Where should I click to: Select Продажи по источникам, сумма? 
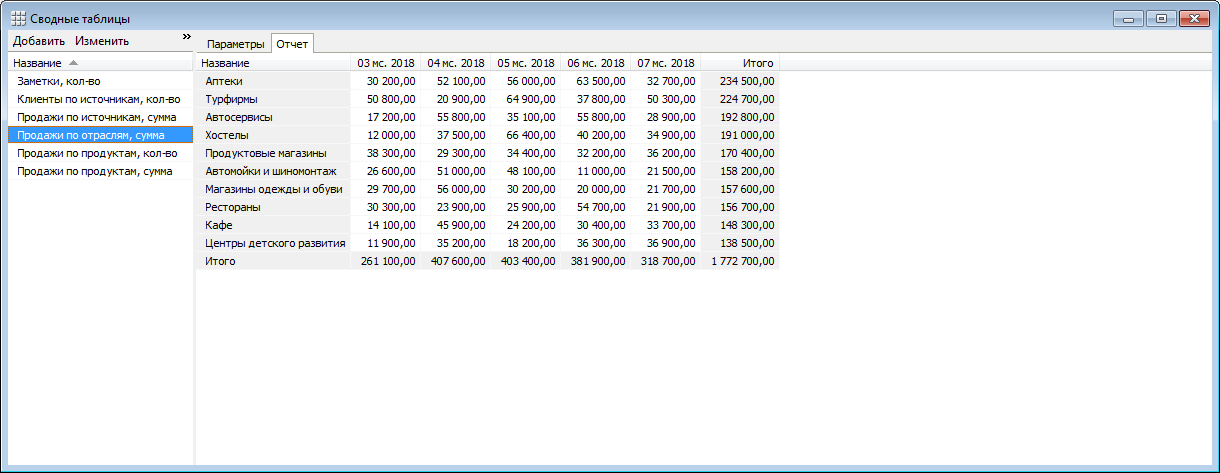97,117
